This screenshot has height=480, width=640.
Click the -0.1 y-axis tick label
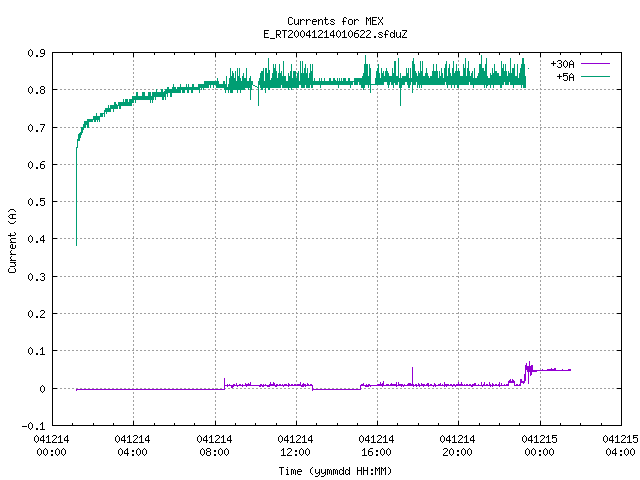[x=33, y=426]
